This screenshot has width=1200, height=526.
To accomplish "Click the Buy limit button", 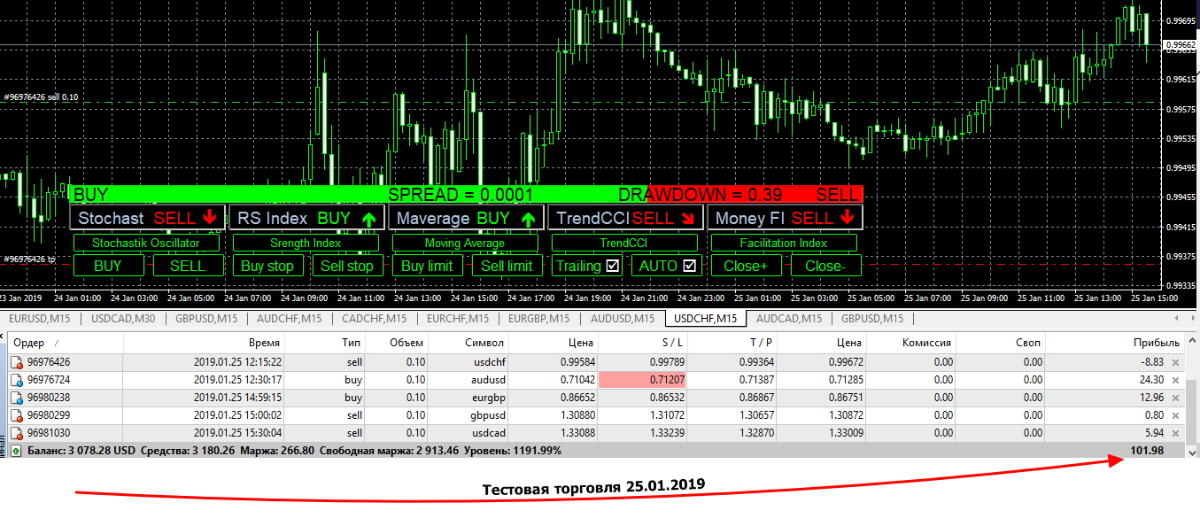I will coord(427,266).
